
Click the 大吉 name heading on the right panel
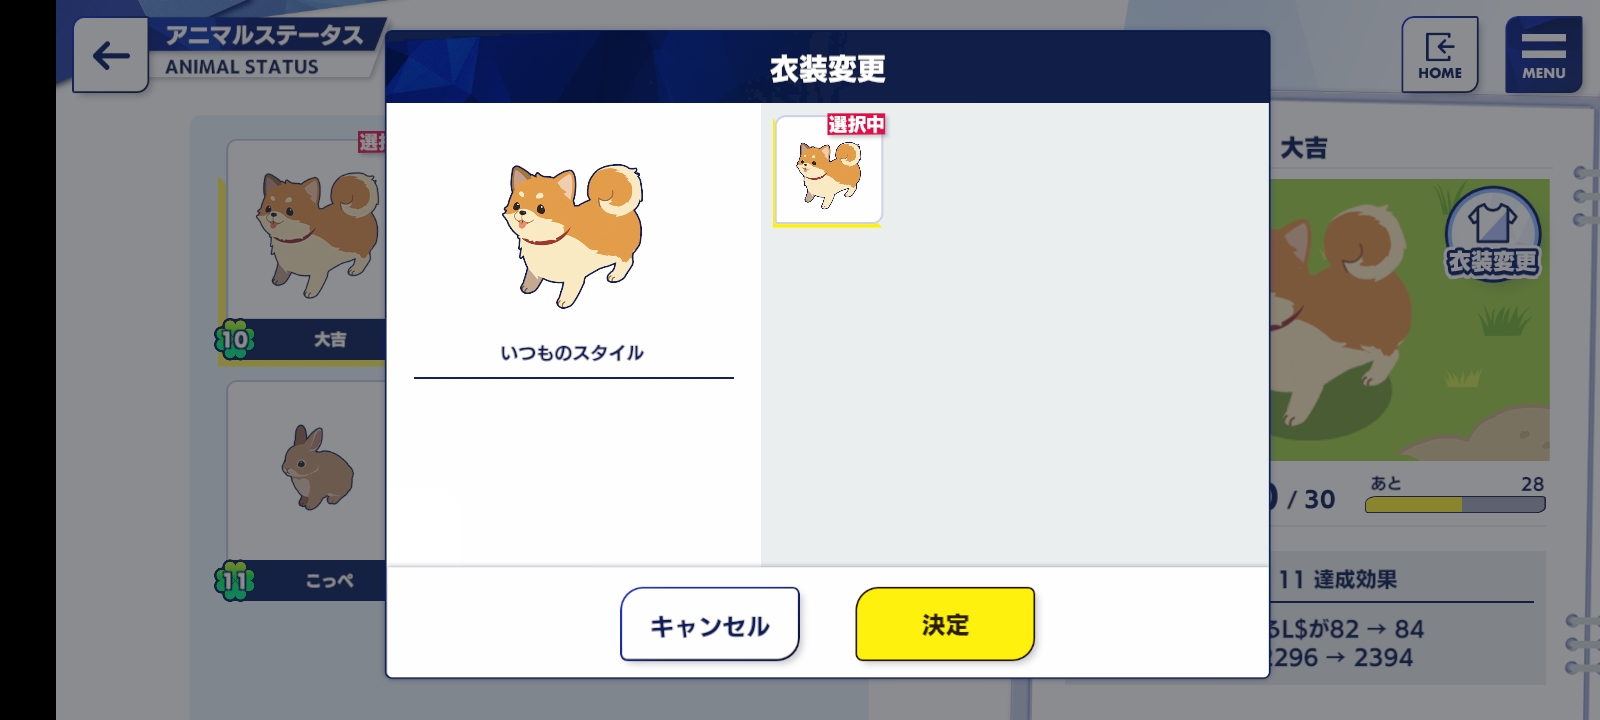1304,148
